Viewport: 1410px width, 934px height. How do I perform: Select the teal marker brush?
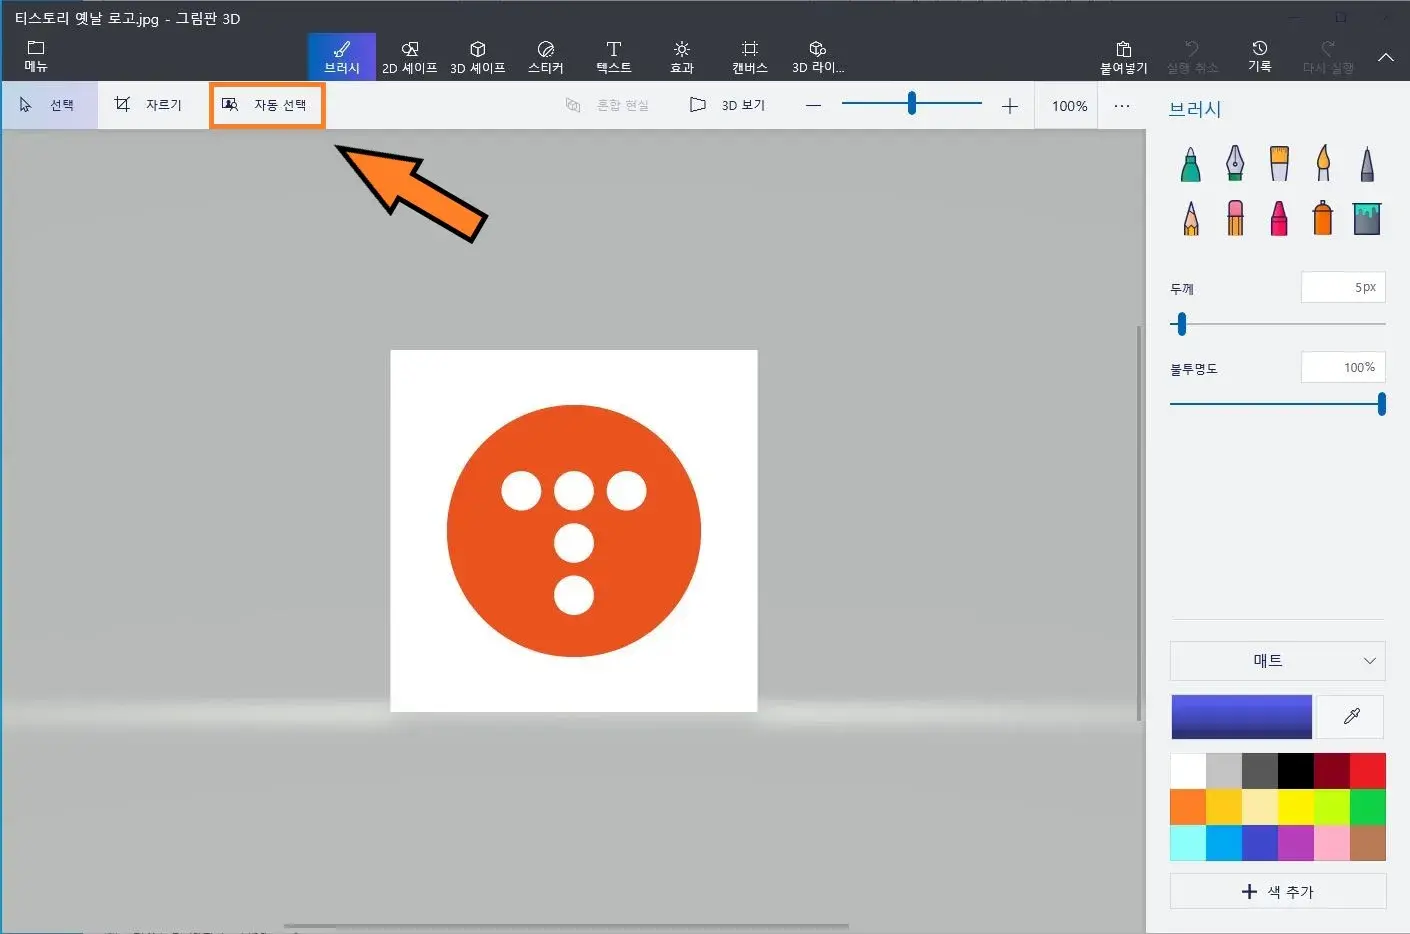pyautogui.click(x=1190, y=164)
